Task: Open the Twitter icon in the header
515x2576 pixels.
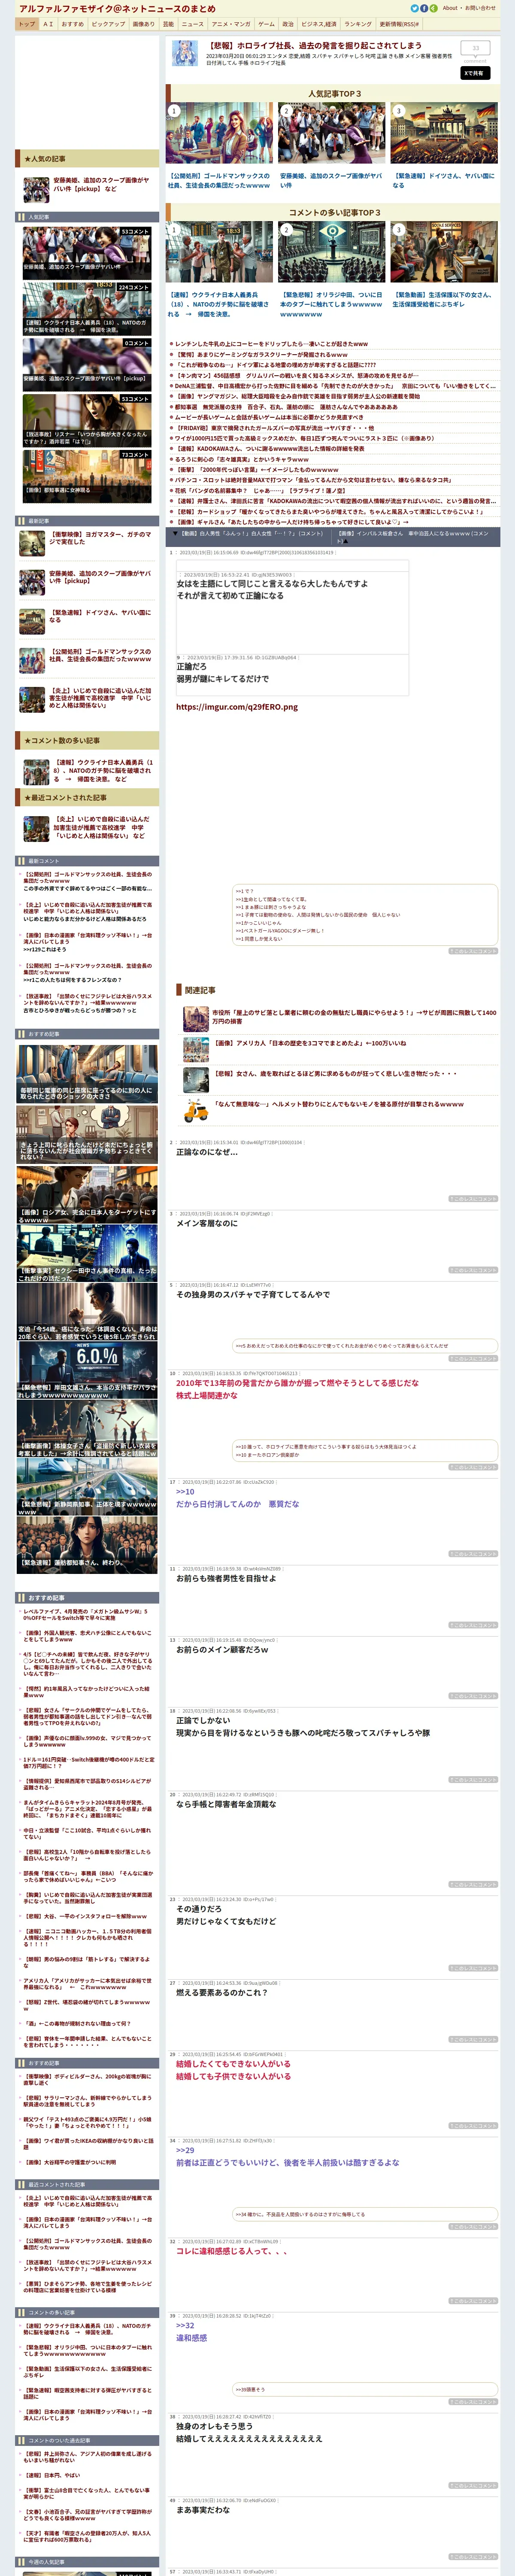Action: [414, 8]
